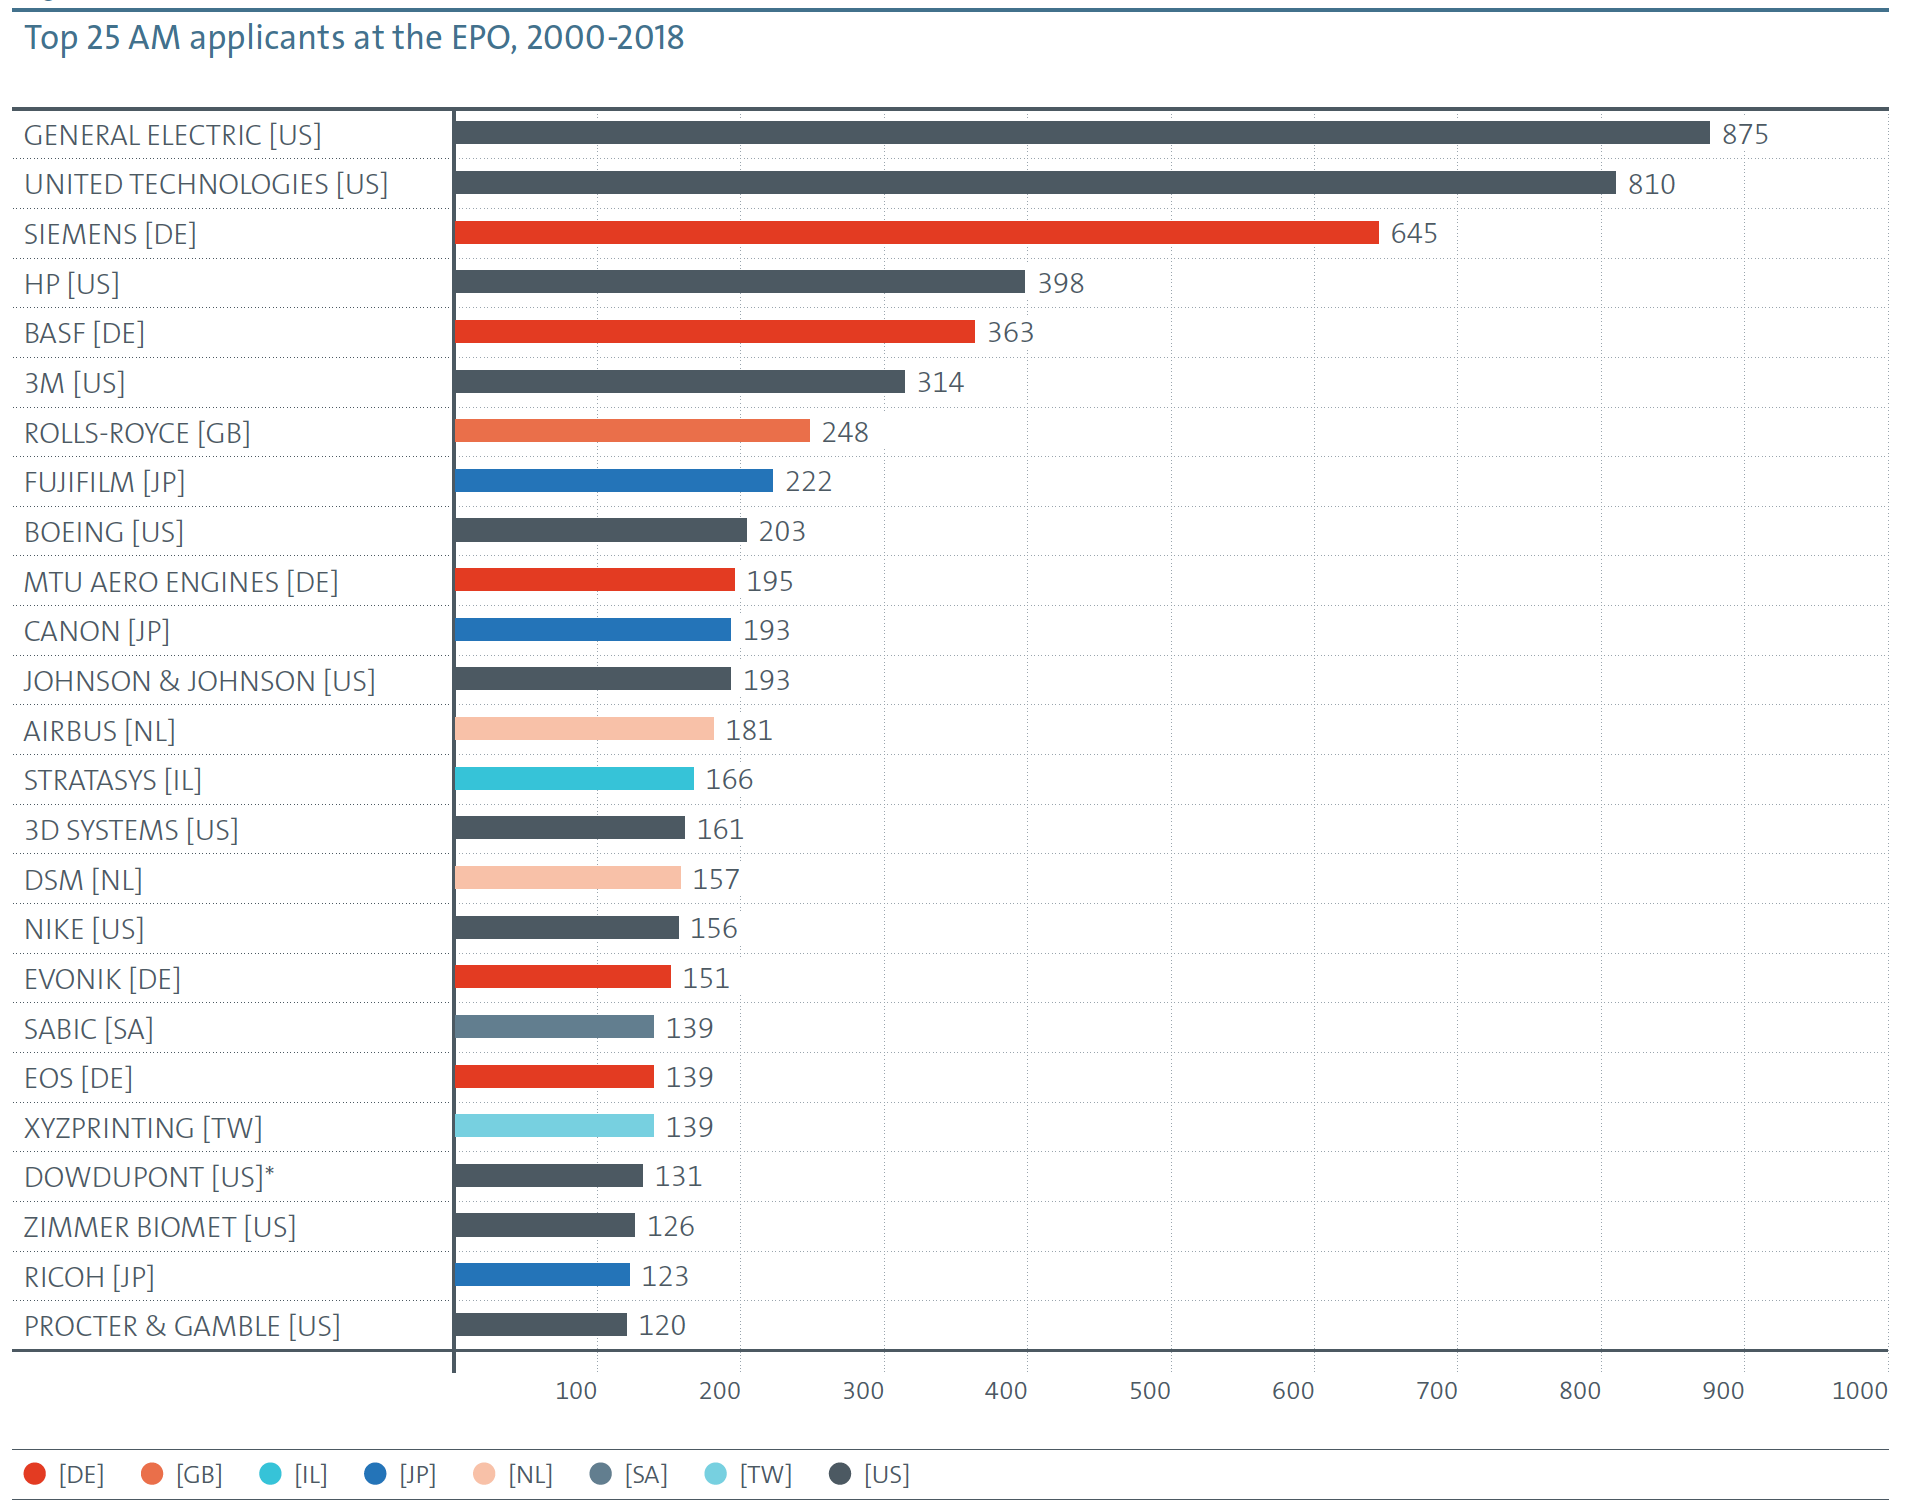Click the PROCTER & GAMBLE [US] label
This screenshot has width=1930, height=1506.
tap(182, 1326)
